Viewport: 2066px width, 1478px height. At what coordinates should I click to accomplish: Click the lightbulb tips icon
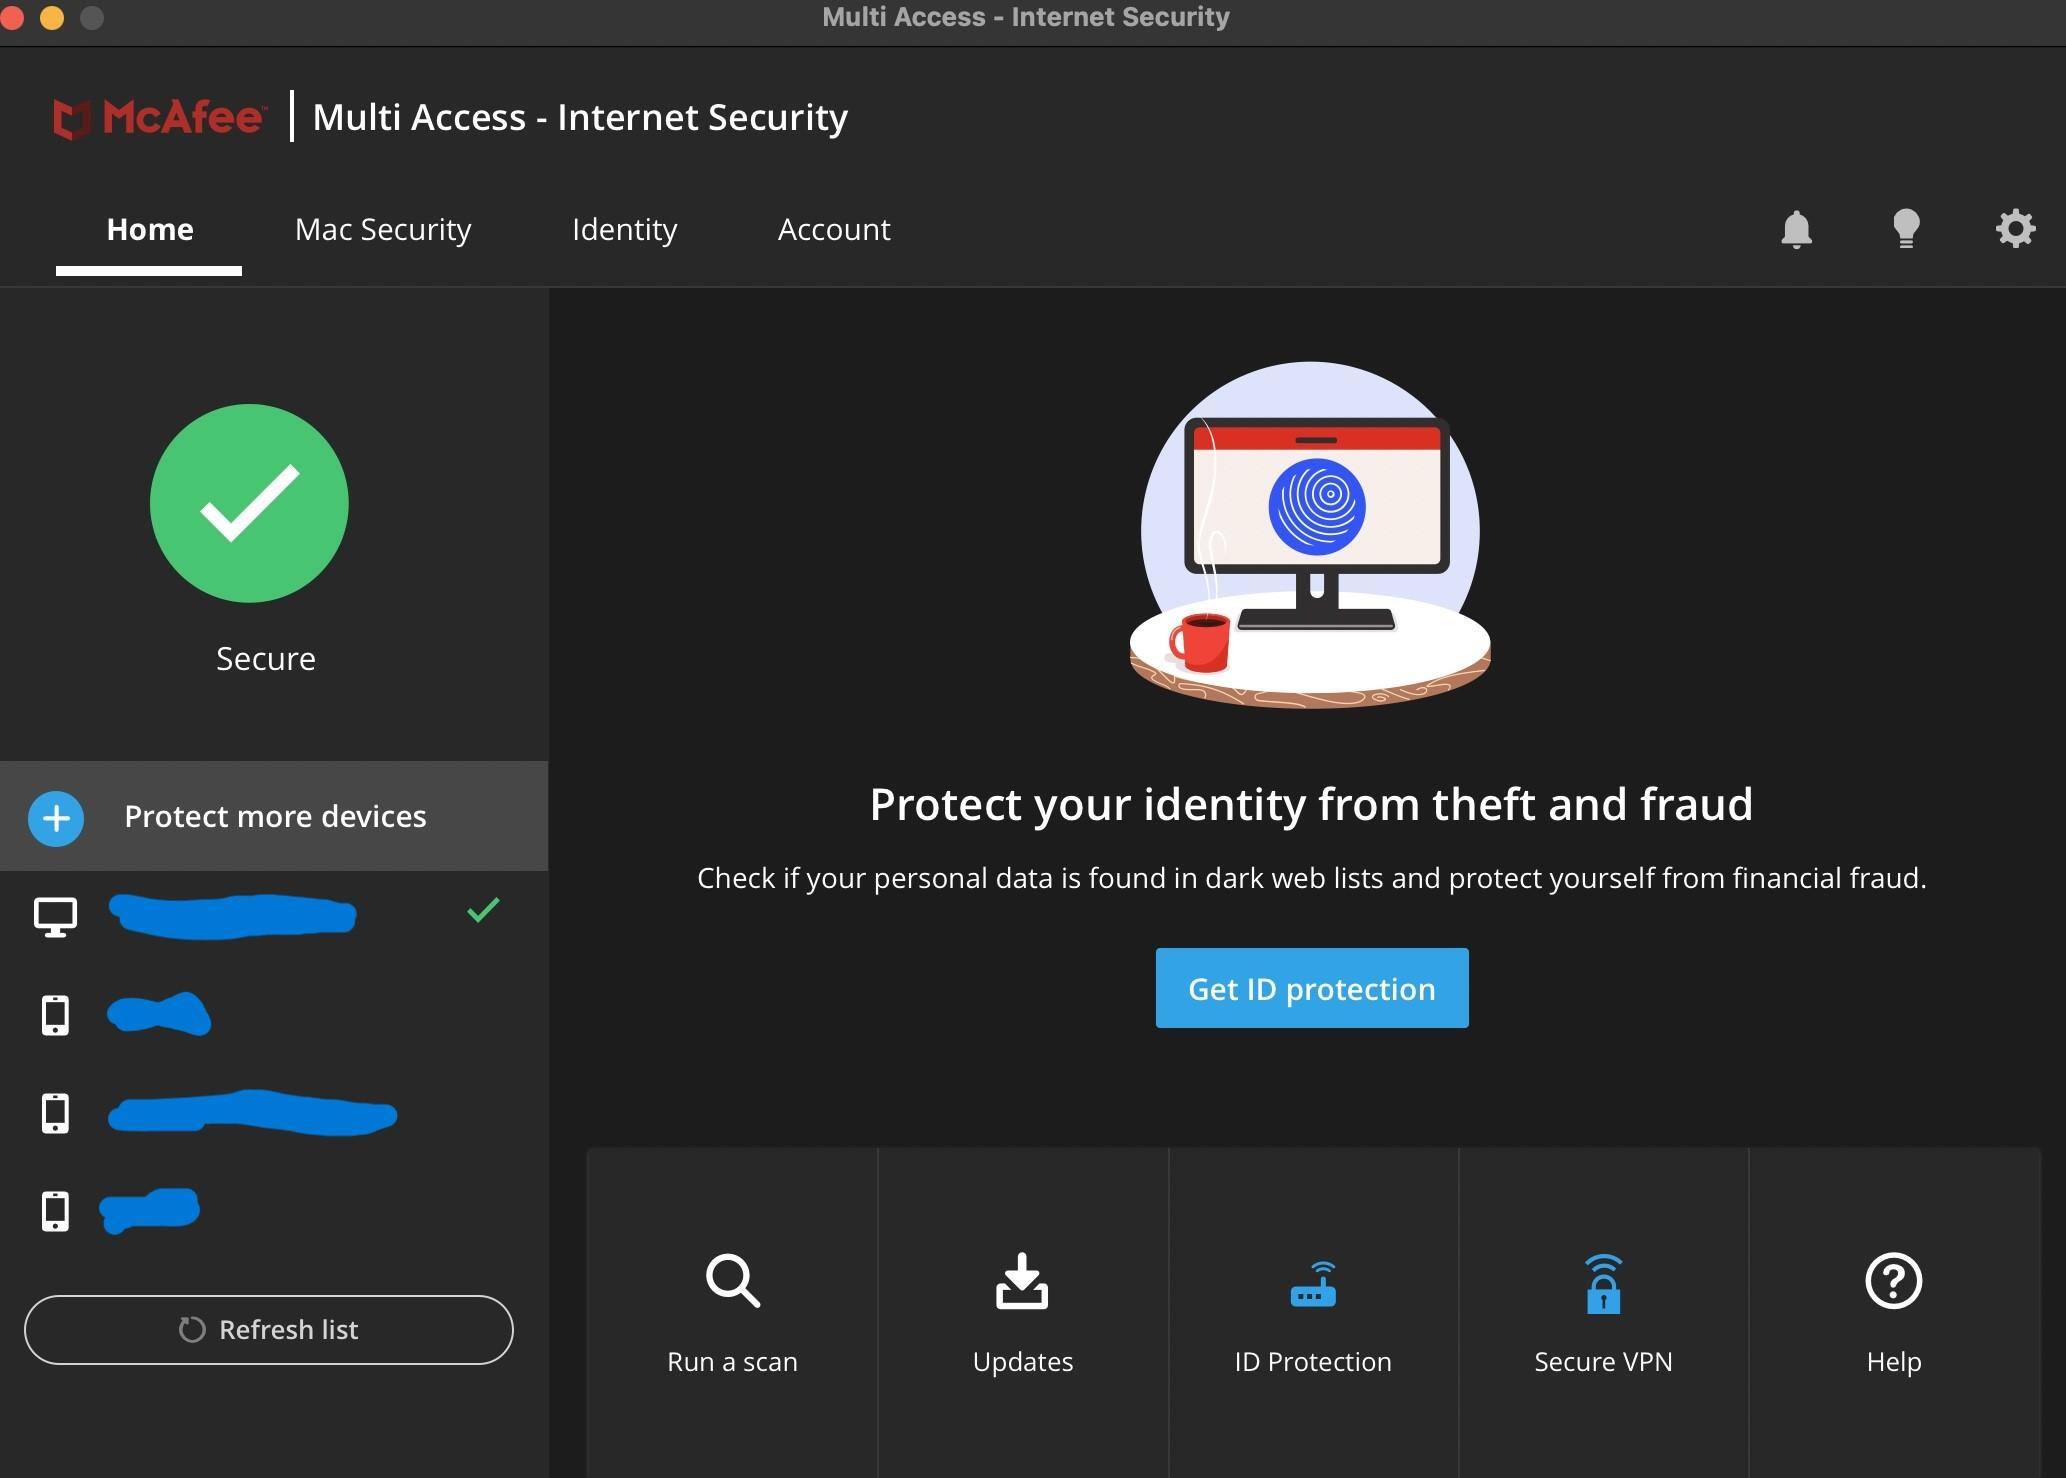pos(1906,229)
